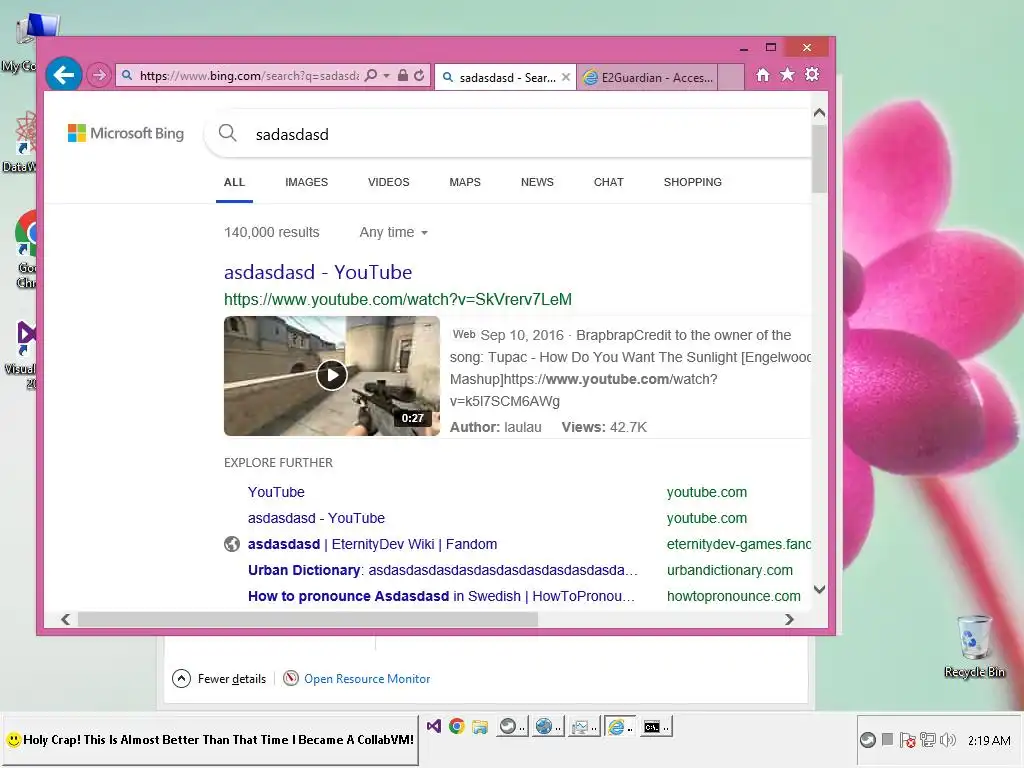Refresh the page with the reload icon
This screenshot has width=1024, height=768.
click(x=419, y=75)
